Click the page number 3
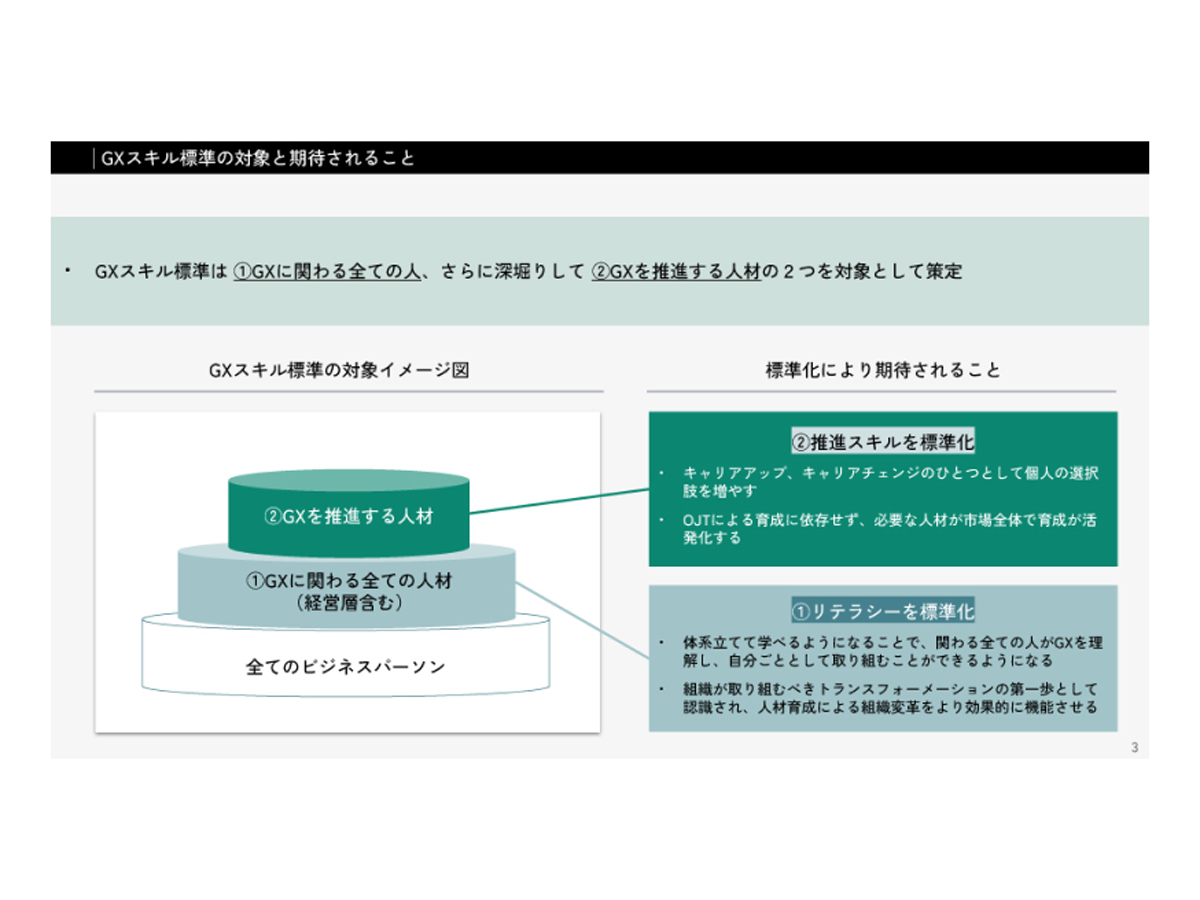Viewport: 1200px width, 900px height. [1133, 746]
